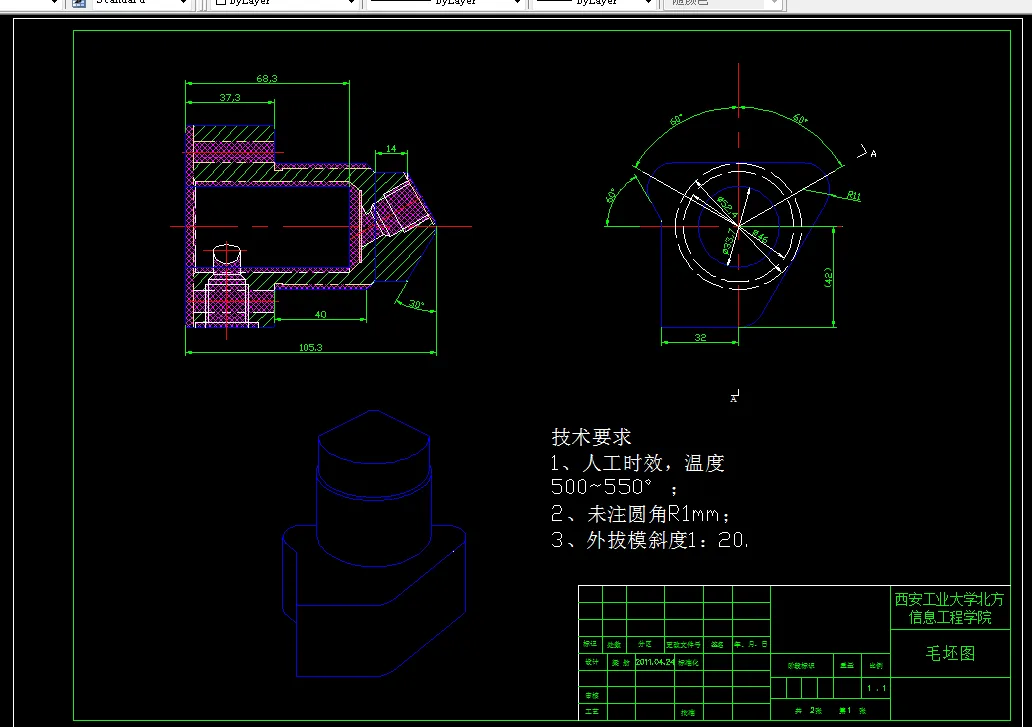Select the line '2、未注圆角R1mm'
The width and height of the screenshot is (1032, 727).
coord(640,514)
